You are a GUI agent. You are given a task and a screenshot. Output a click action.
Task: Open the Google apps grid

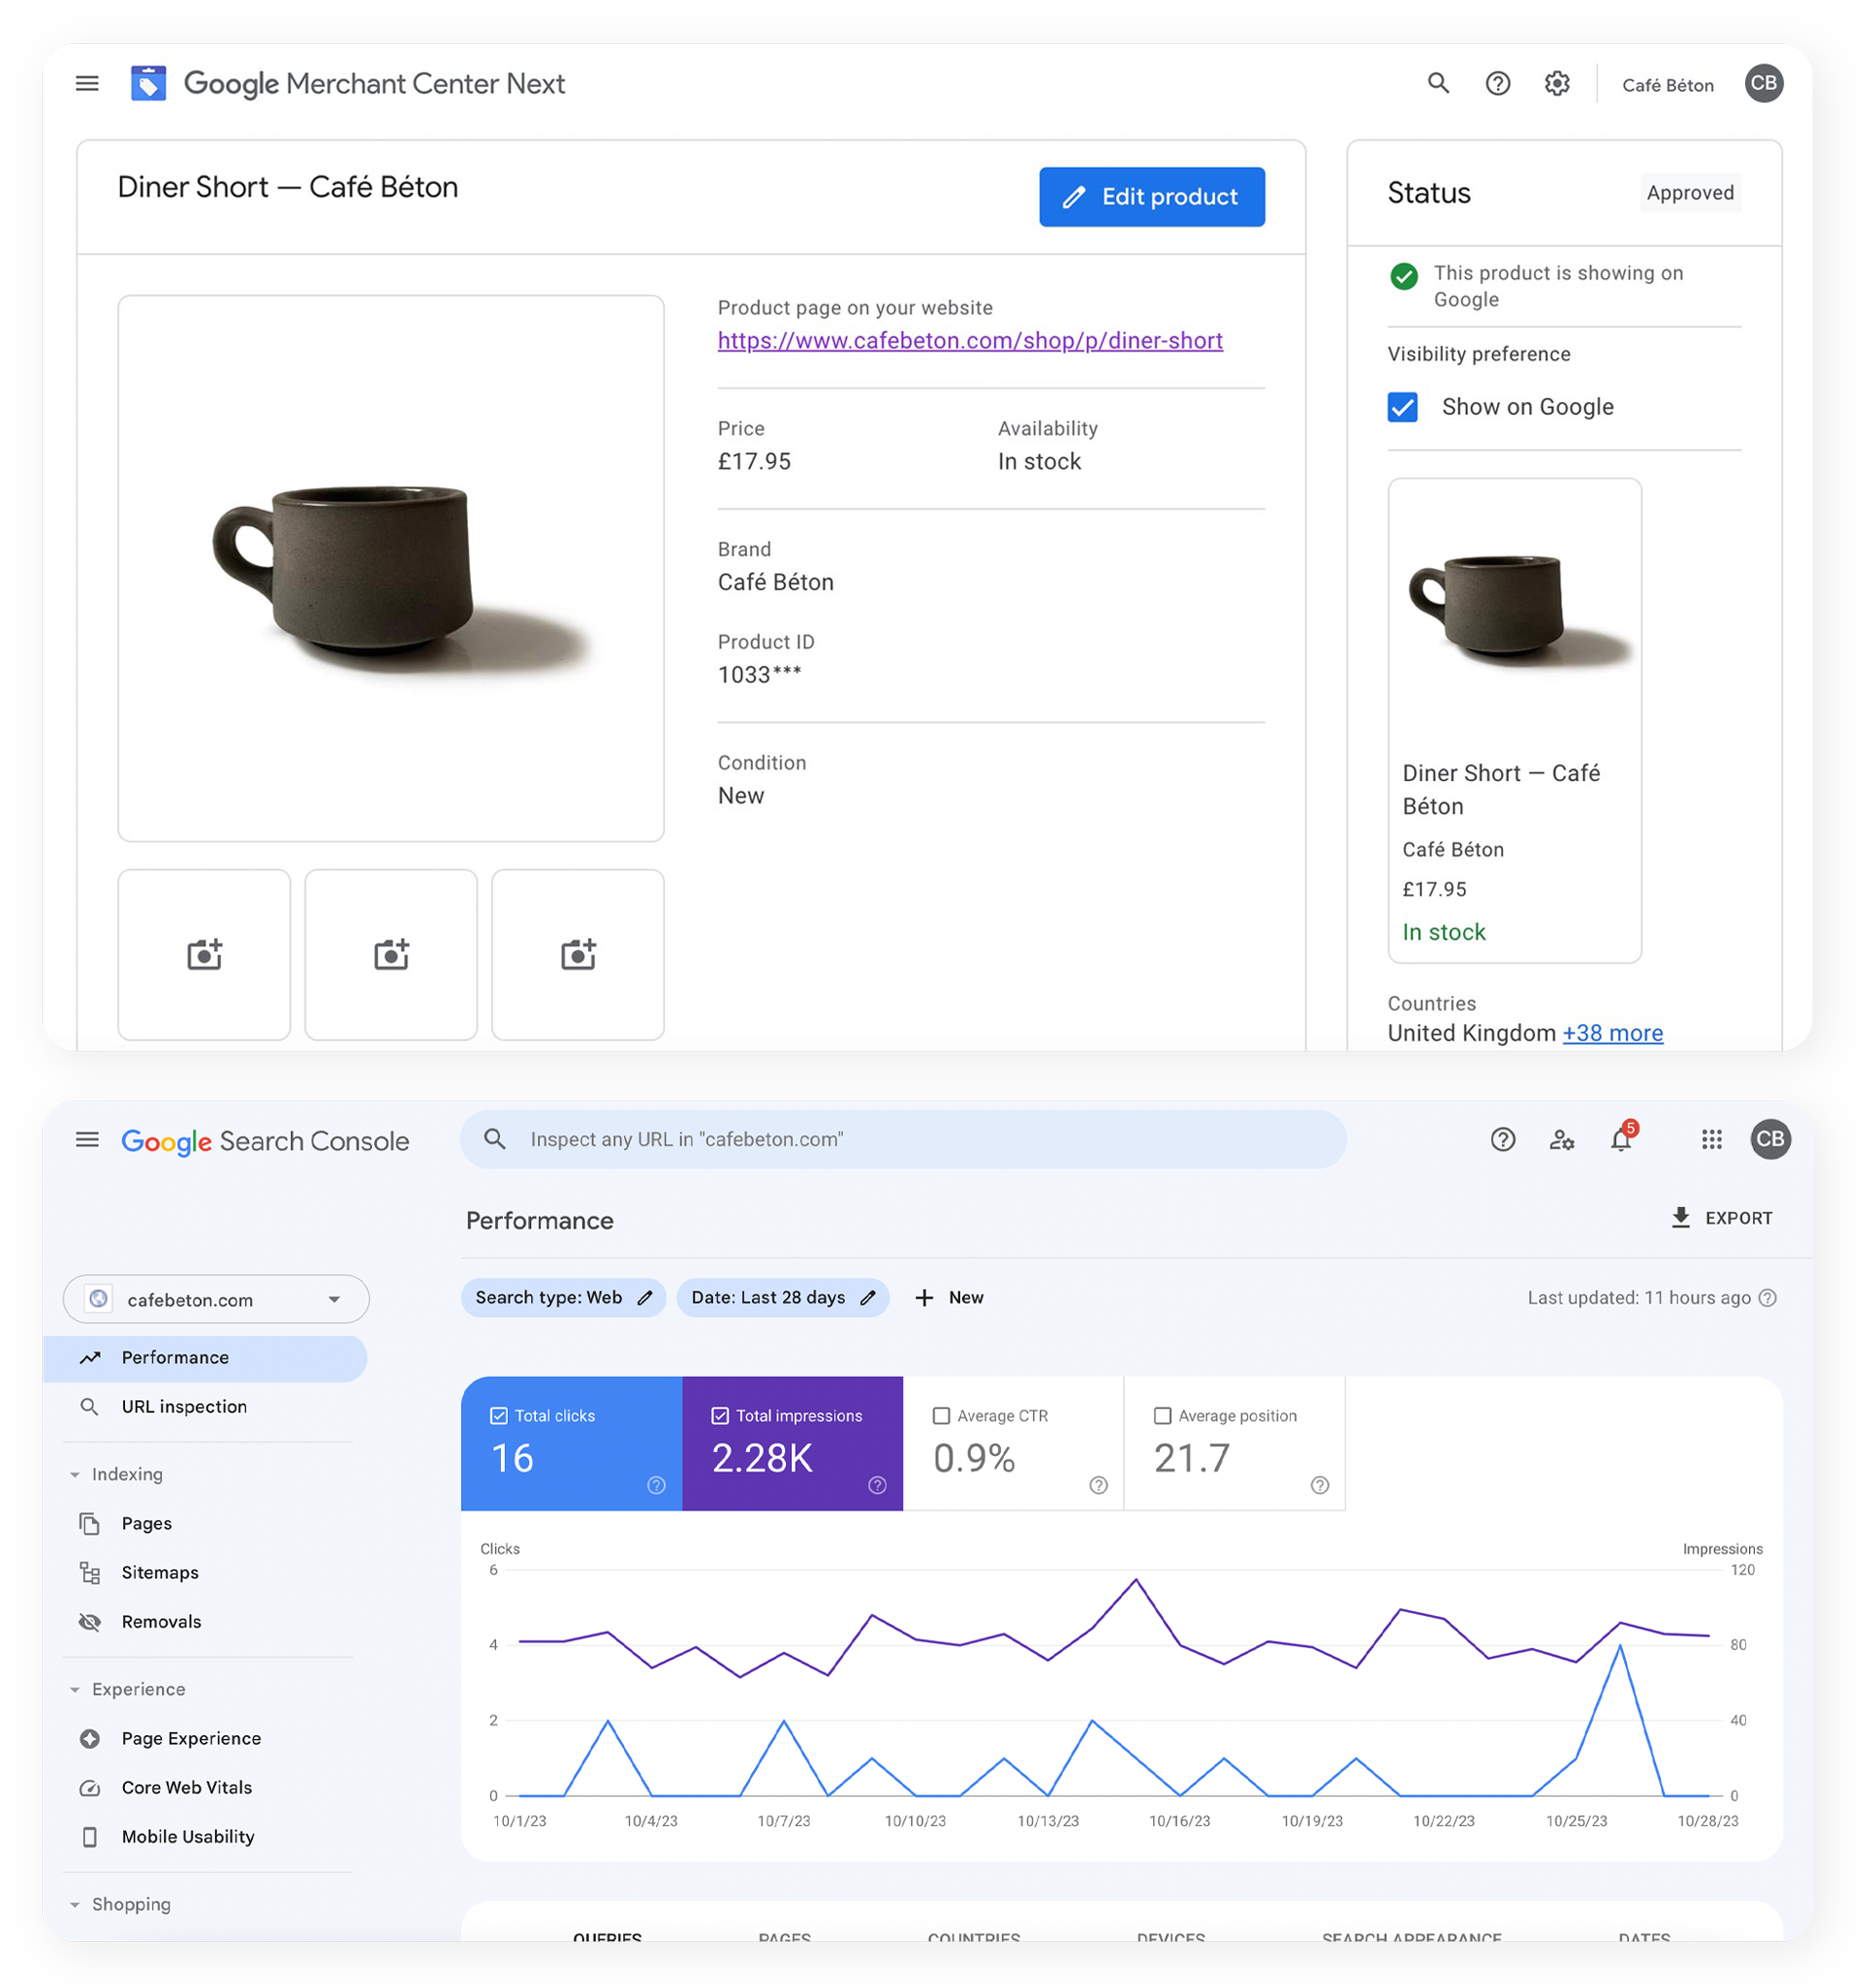tap(1711, 1139)
